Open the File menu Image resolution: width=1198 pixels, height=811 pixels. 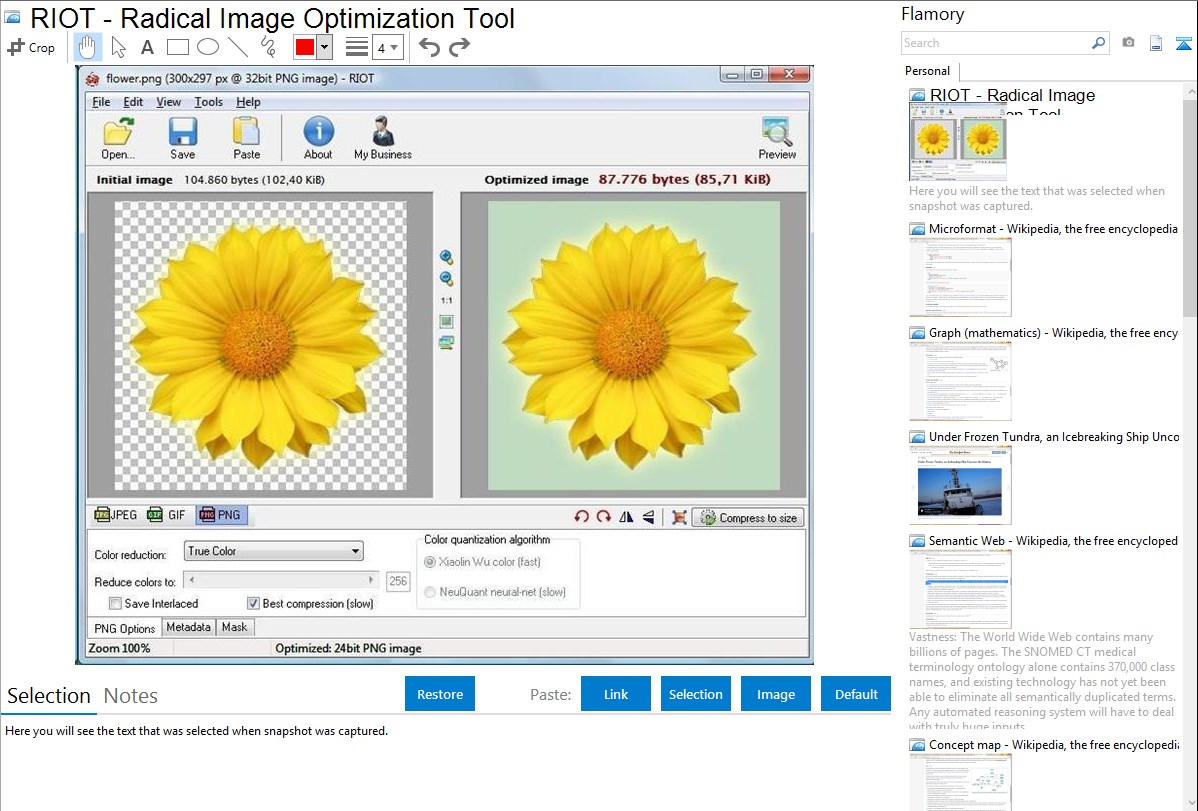pyautogui.click(x=101, y=102)
